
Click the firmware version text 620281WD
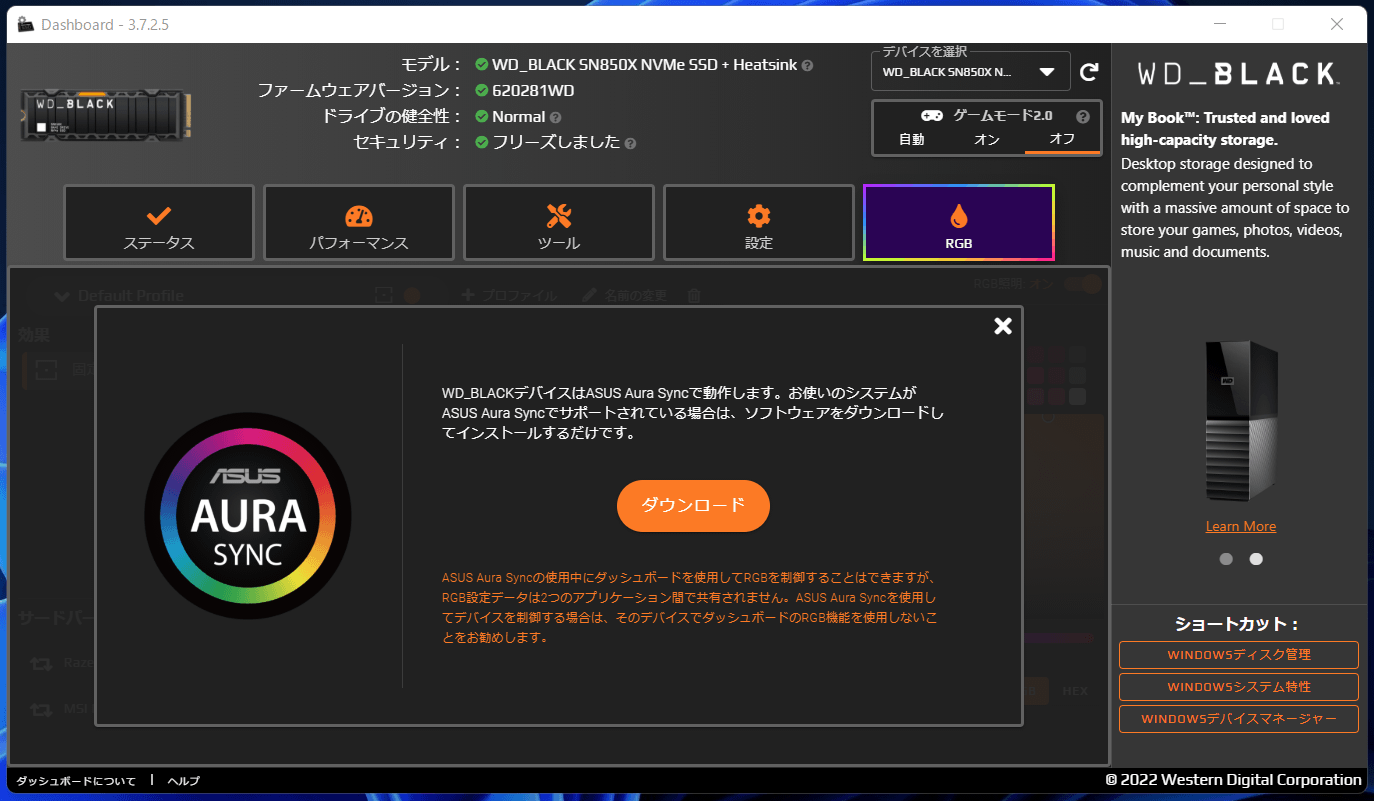click(533, 90)
